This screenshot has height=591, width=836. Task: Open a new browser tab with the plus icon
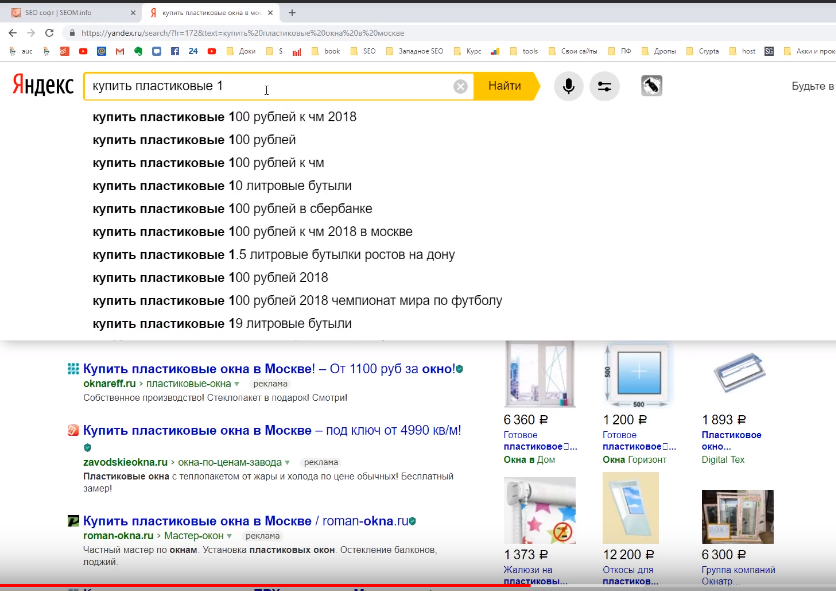(x=292, y=12)
